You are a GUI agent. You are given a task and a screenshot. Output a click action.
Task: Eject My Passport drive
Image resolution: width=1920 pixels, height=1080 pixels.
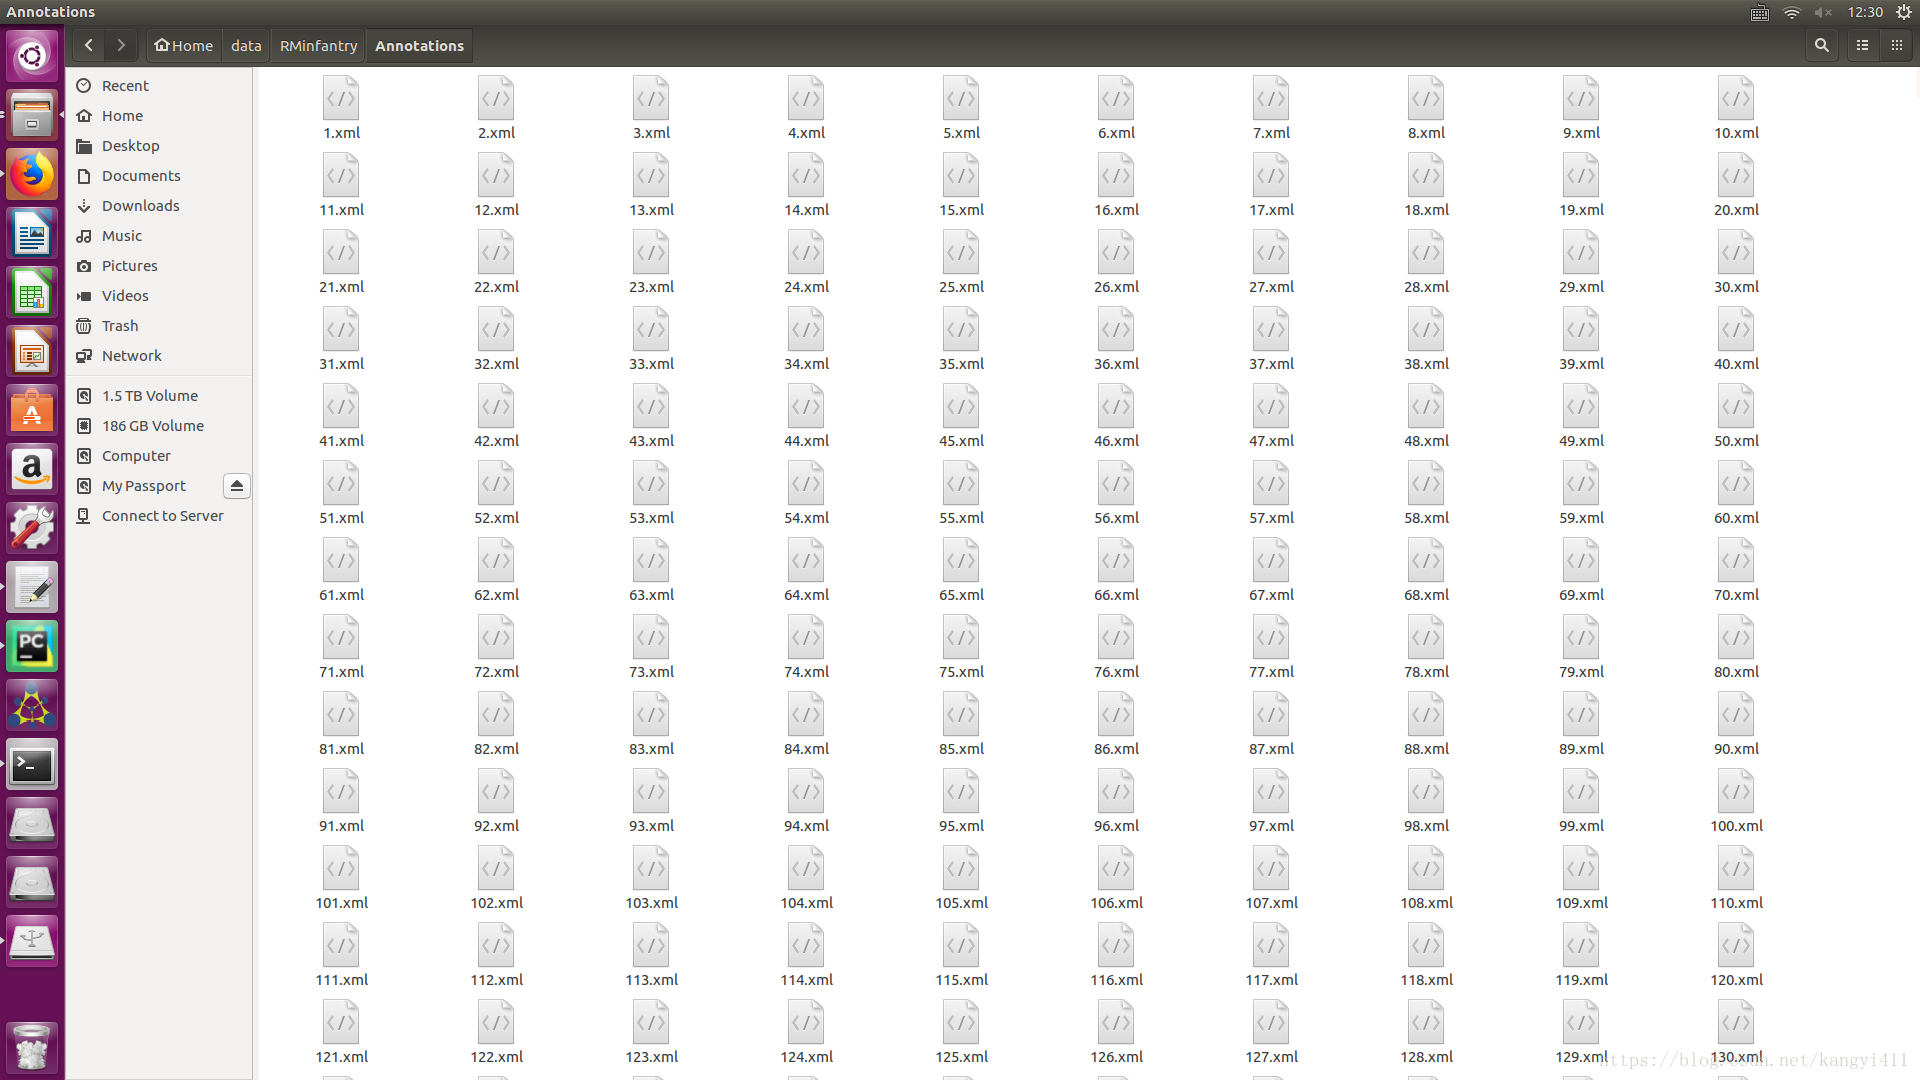click(x=237, y=486)
